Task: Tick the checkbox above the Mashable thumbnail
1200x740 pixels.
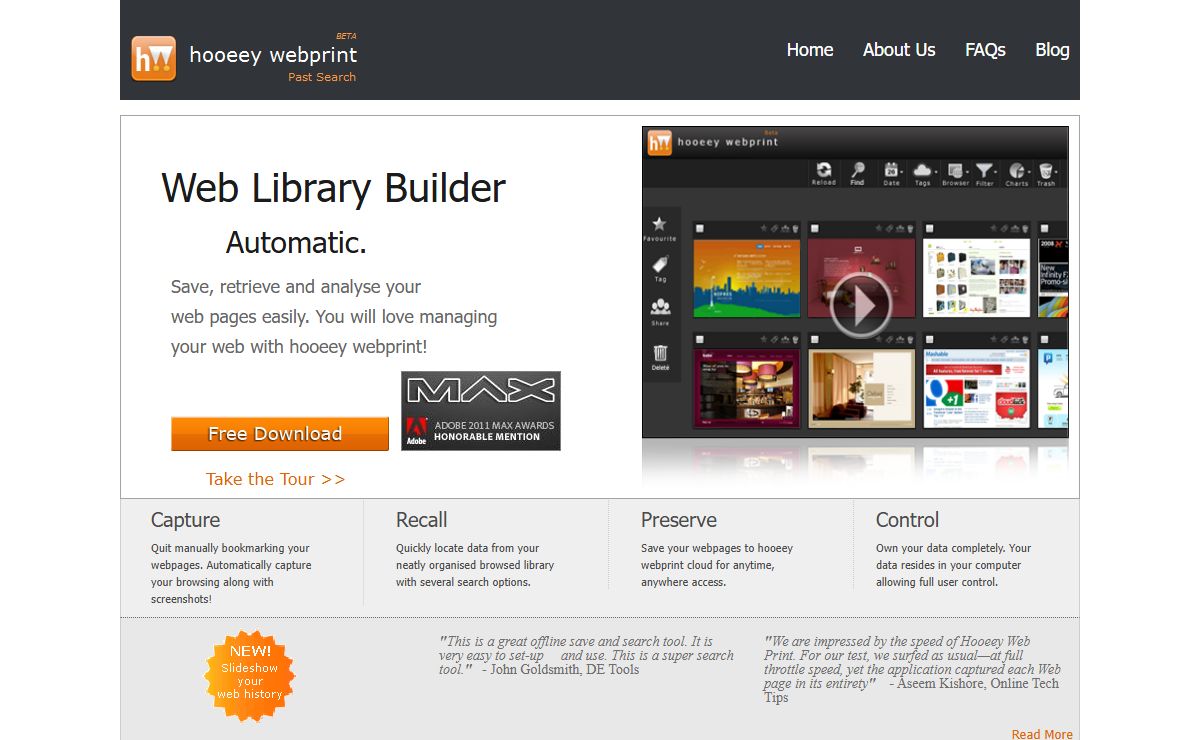Action: [x=930, y=340]
